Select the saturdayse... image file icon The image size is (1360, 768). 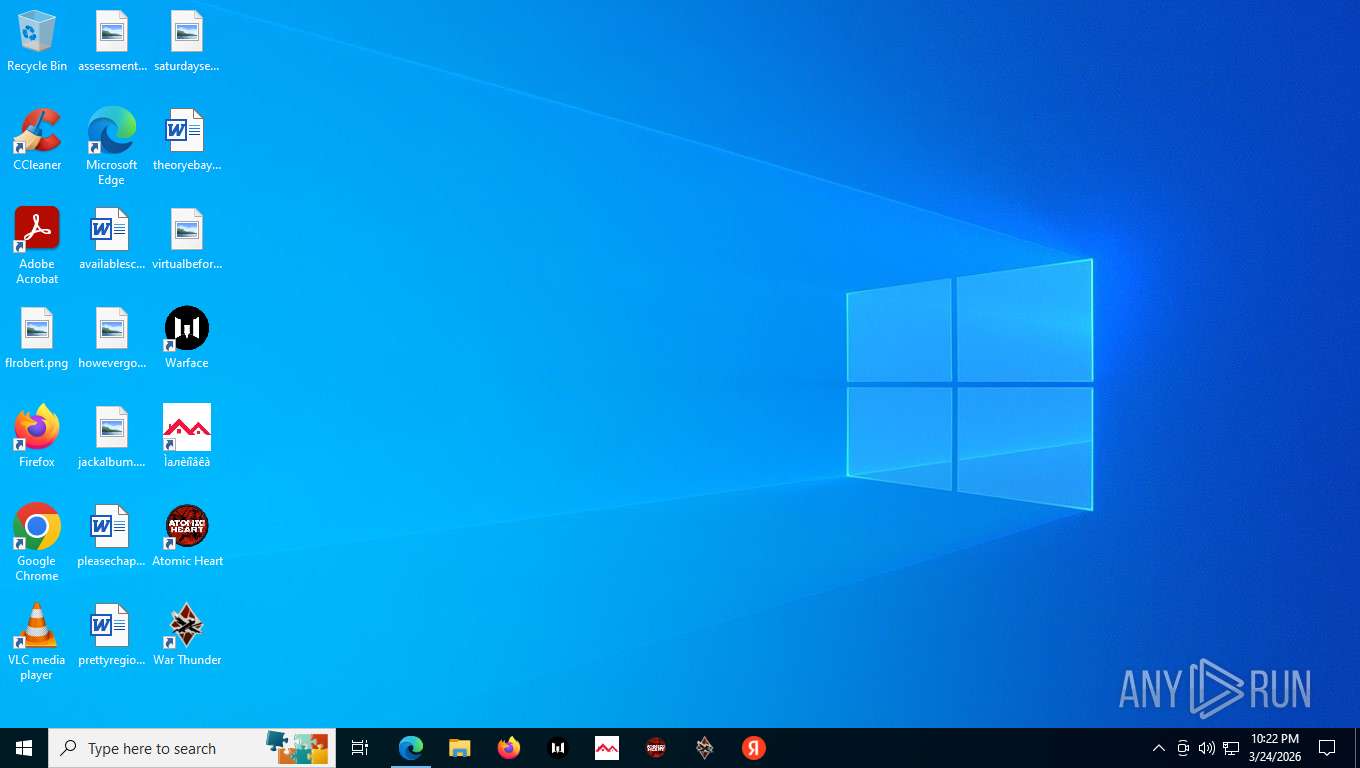pos(187,41)
